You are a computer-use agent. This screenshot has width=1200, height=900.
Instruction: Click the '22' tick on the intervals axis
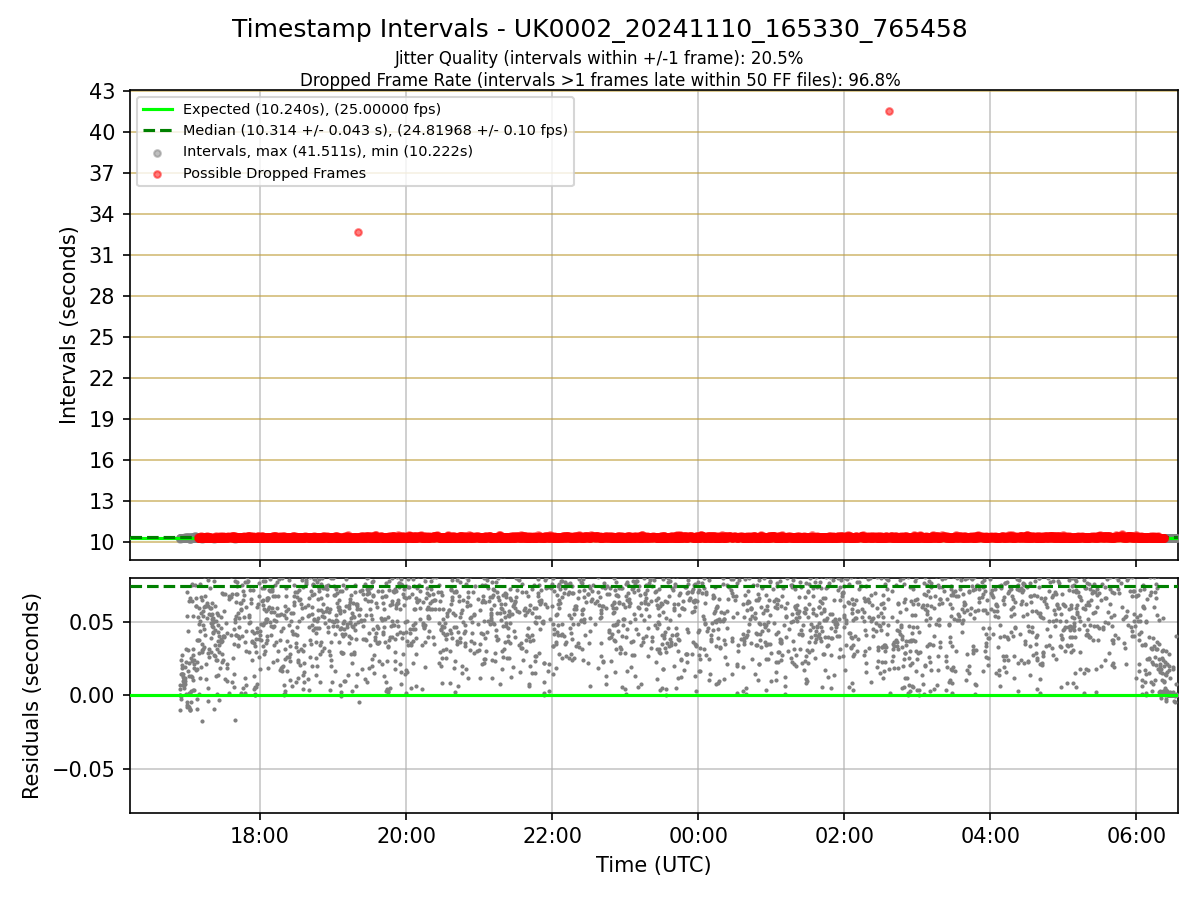click(104, 378)
